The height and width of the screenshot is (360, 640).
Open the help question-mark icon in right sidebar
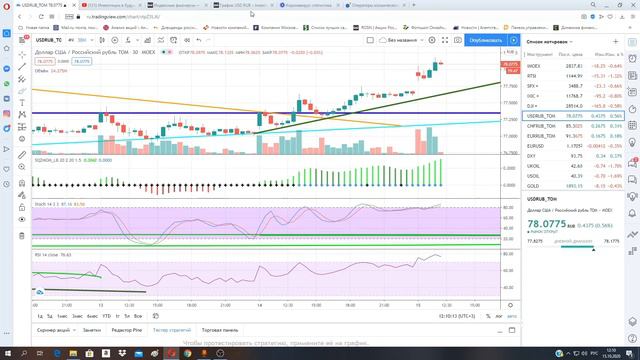click(632, 338)
